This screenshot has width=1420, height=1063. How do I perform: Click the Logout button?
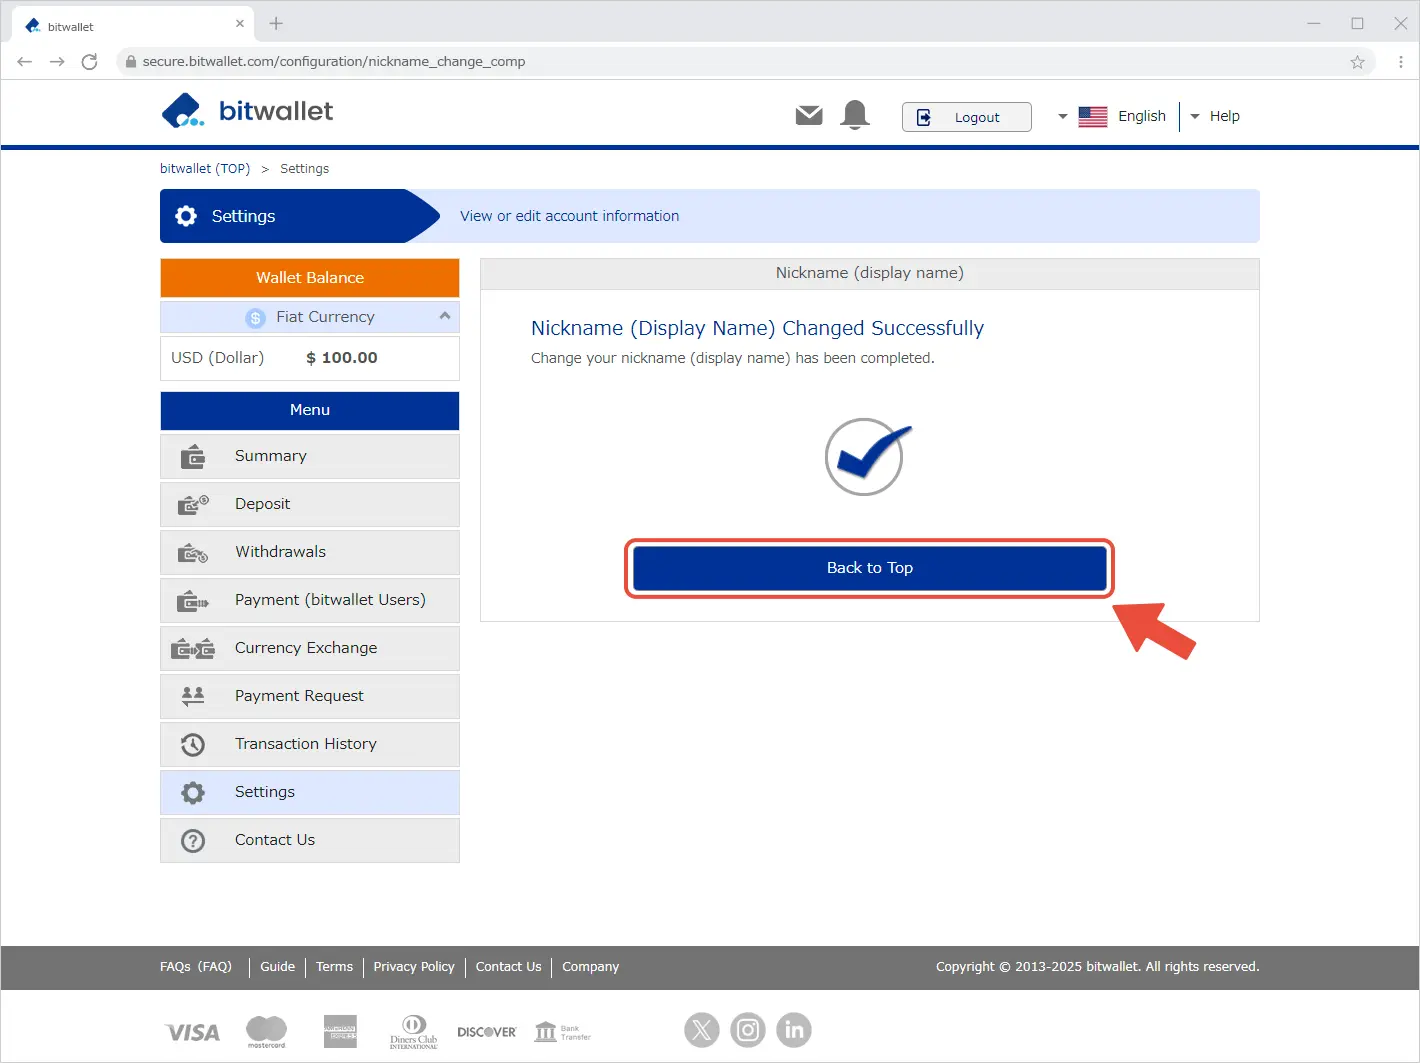[966, 117]
